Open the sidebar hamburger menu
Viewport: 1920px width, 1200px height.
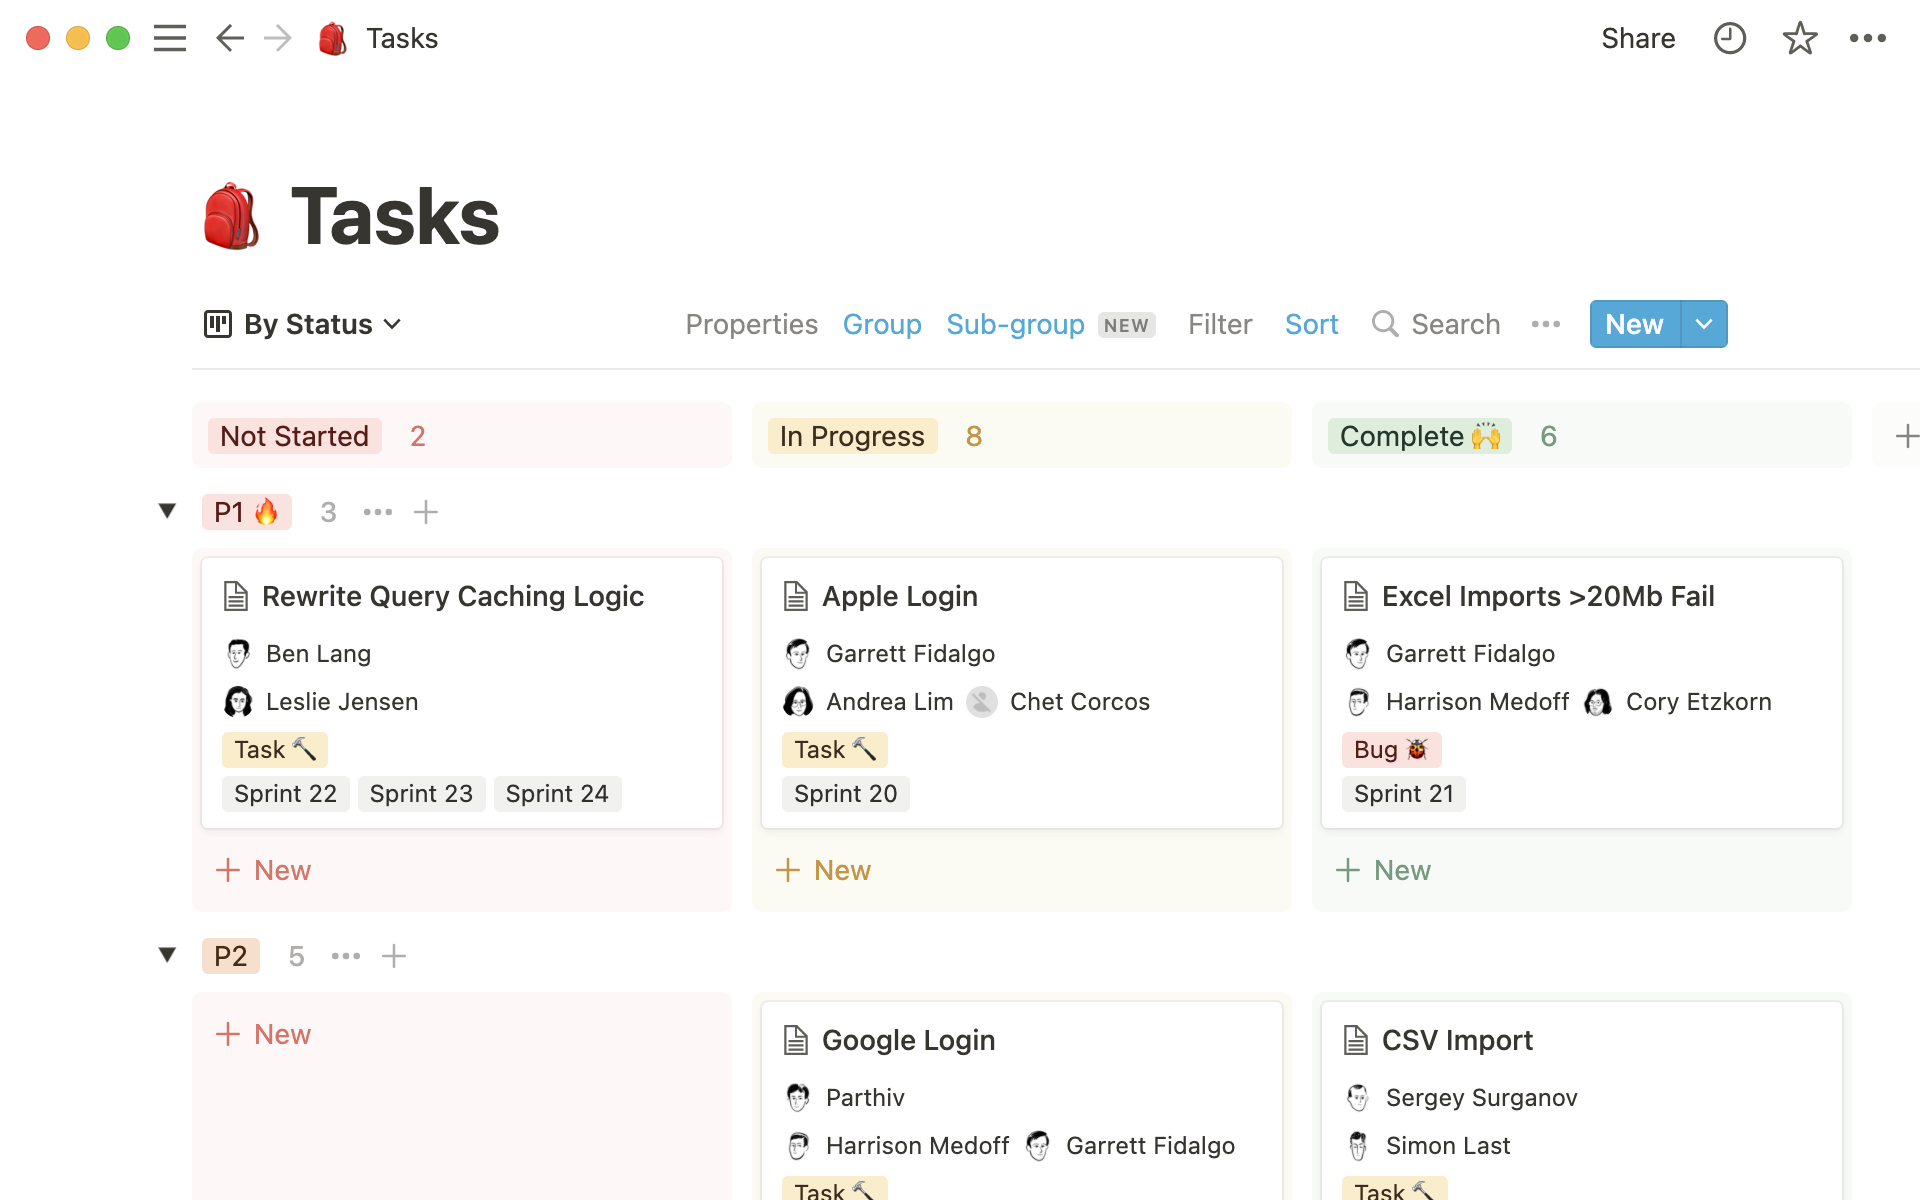tap(170, 38)
